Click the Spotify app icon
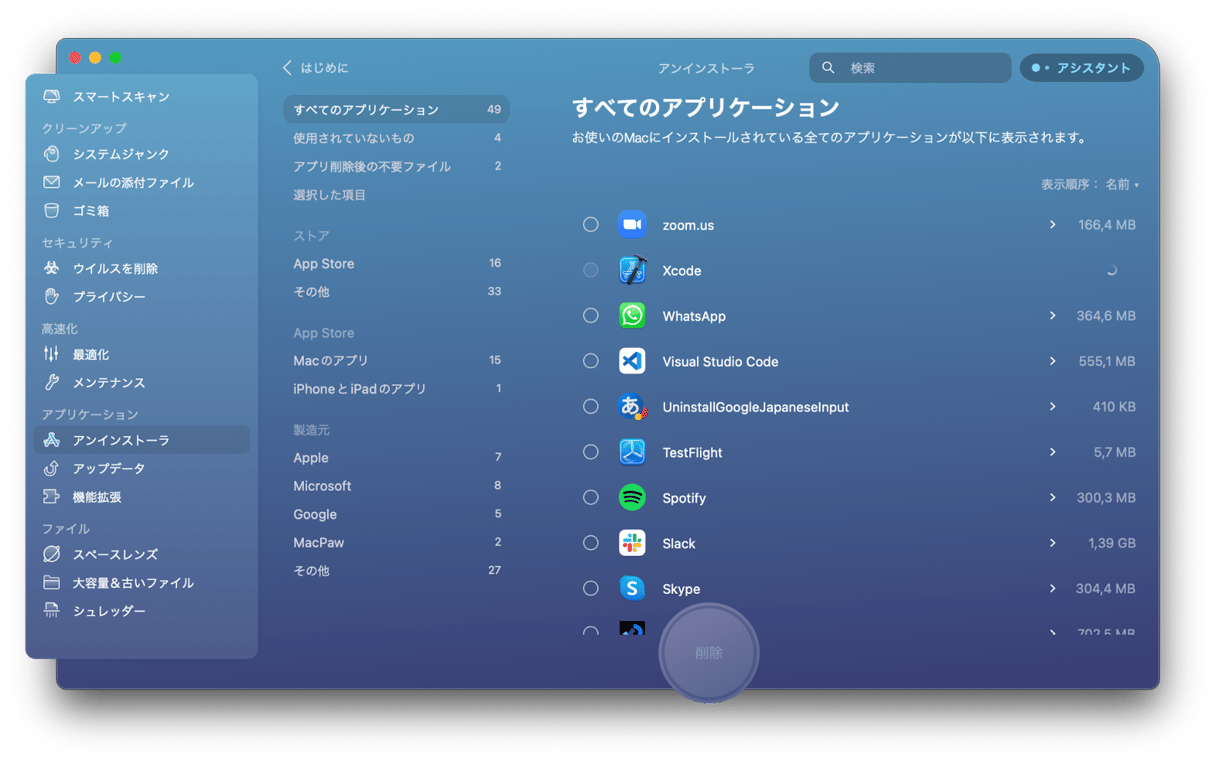1216x764 pixels. tap(632, 497)
